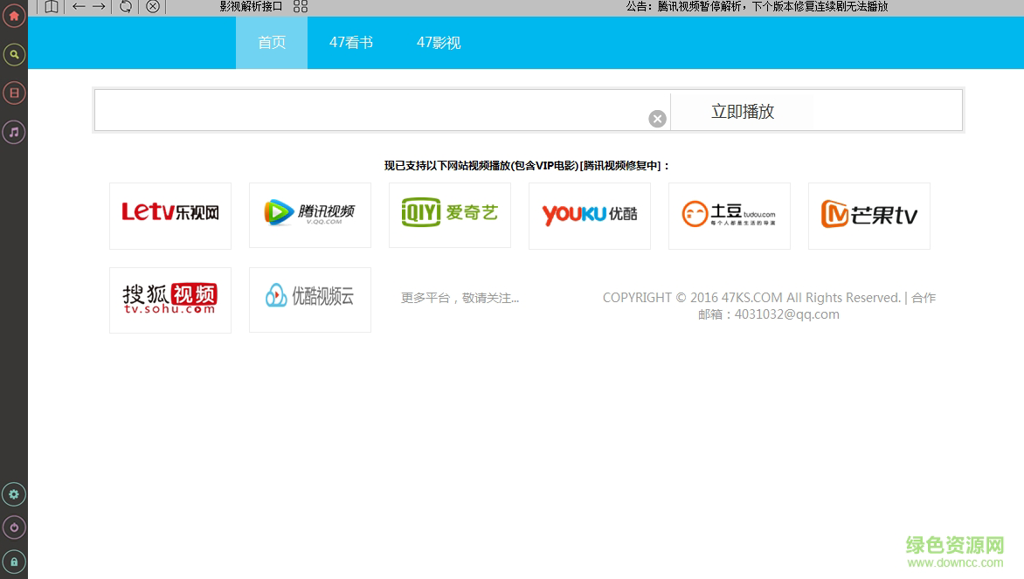
Task: Open the 爱奇艺 iQIYI tile
Action: click(x=450, y=215)
